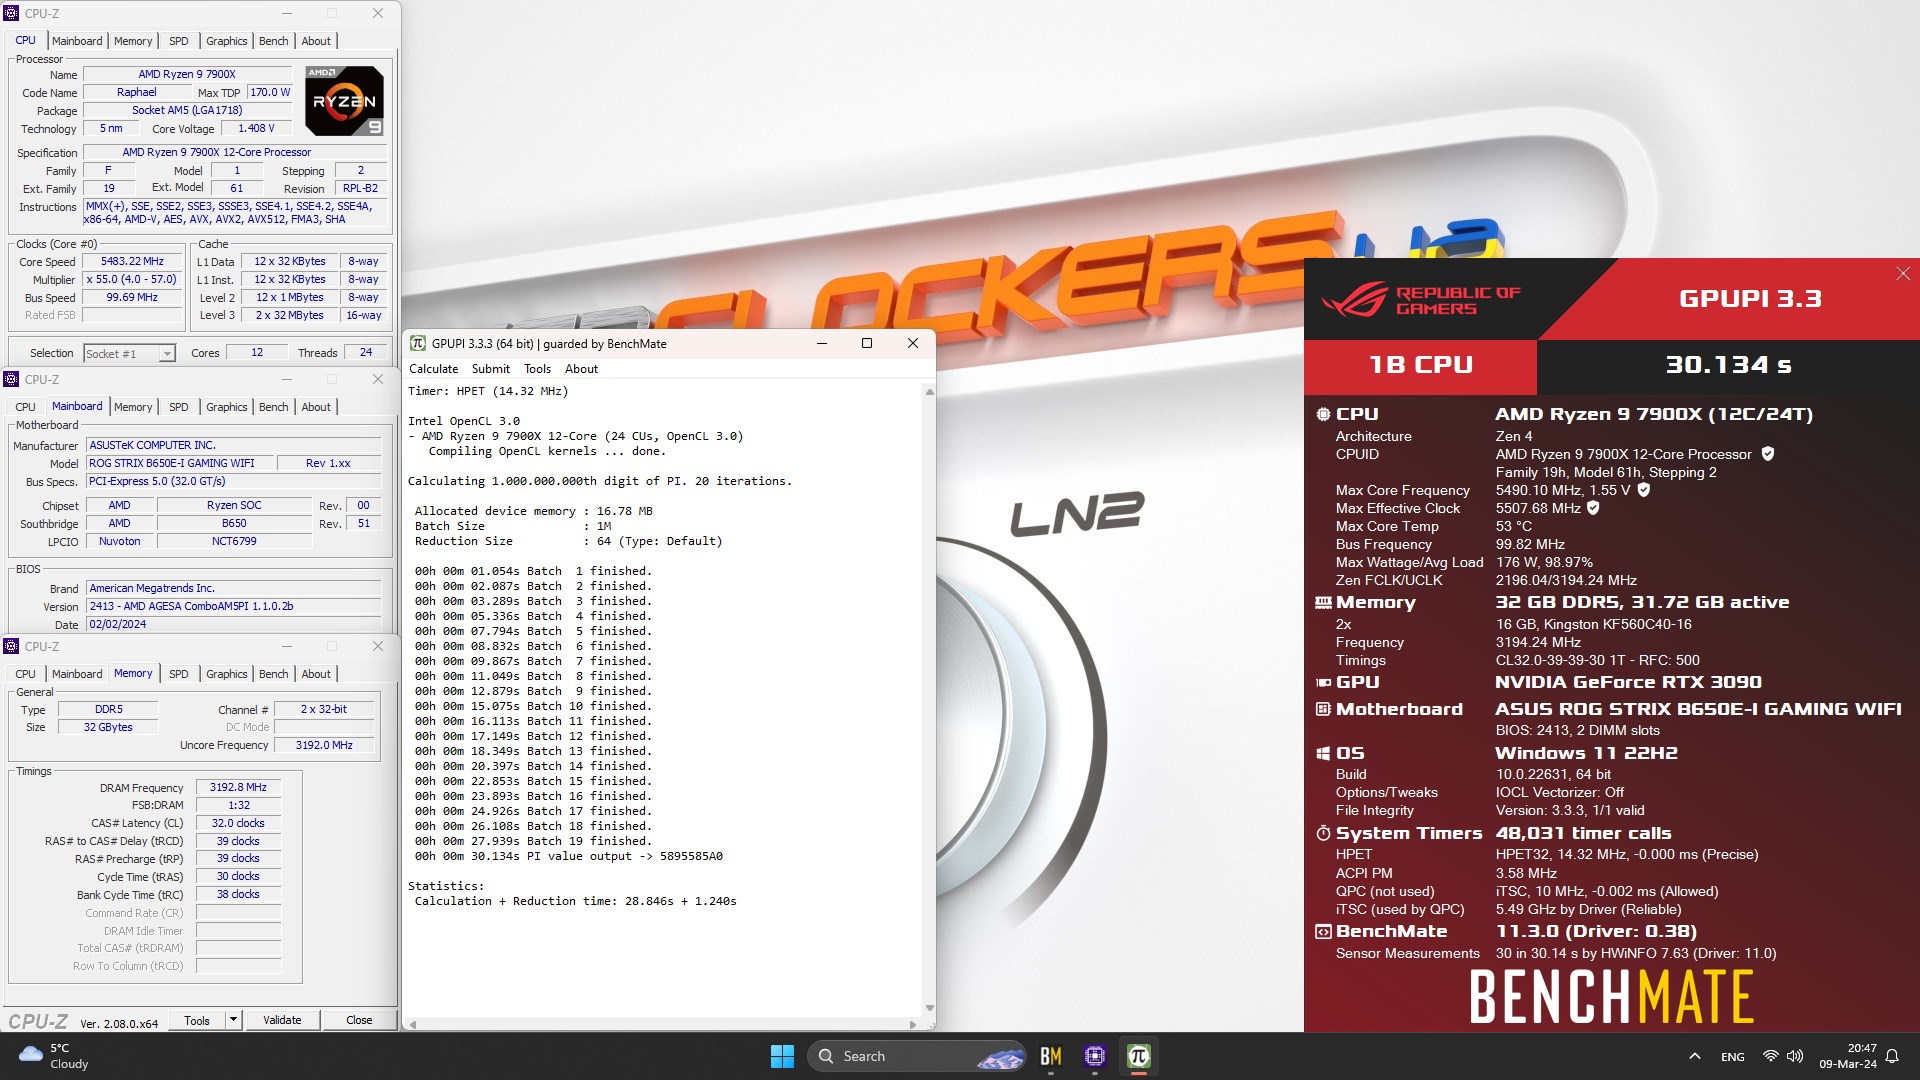The image size is (1920, 1080).
Task: Click the CPU-Z Memory window title icon
Action: coord(11,646)
